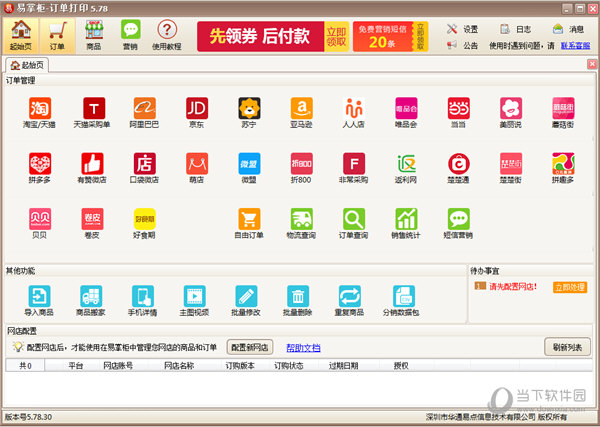The width and height of the screenshot is (600, 427).
Task: Open the 亚马逊 Amazon icon
Action: 302,108
